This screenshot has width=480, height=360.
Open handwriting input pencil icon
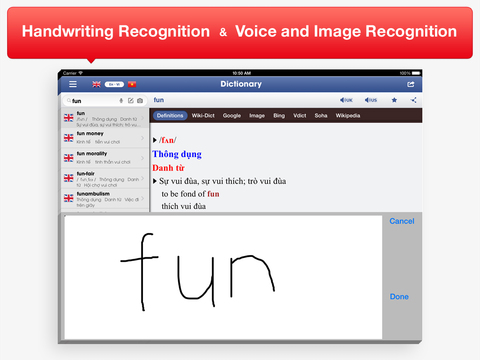(131, 100)
